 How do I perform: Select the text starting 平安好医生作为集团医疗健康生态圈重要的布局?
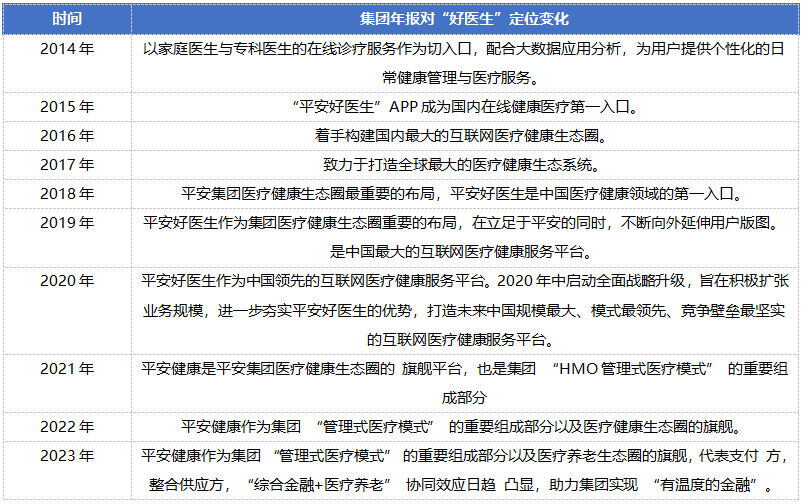[461, 223]
